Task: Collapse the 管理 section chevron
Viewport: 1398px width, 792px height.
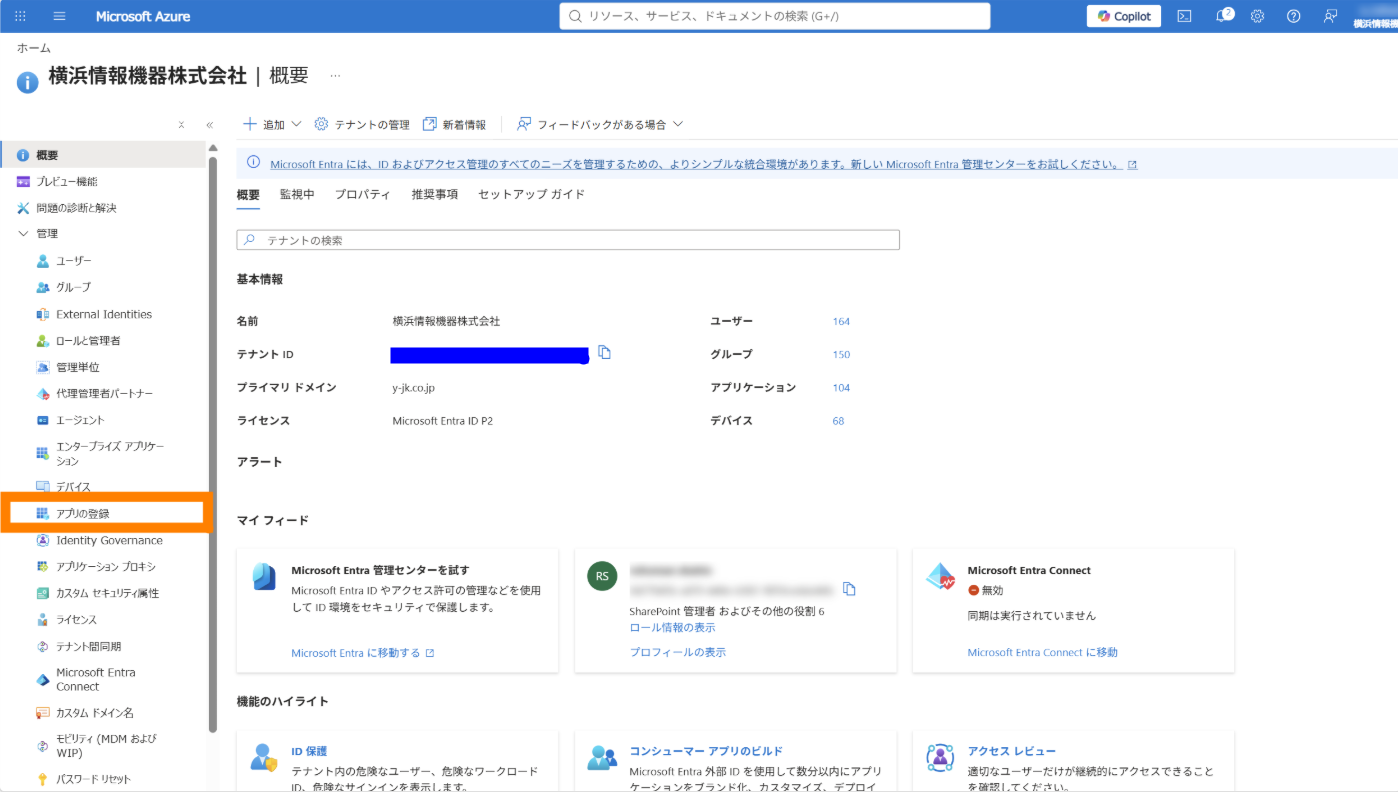Action: click(23, 234)
